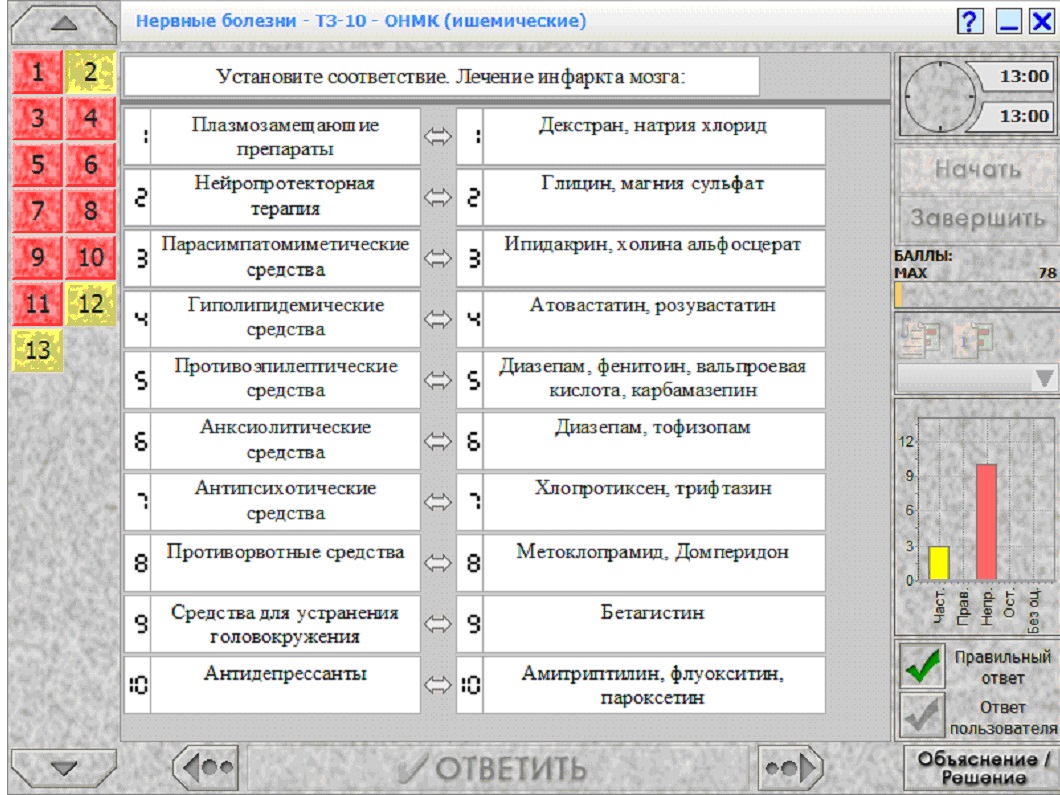Click the swap arrows beside Плазмозамещающие препараты
This screenshot has width=1060, height=795.
(x=437, y=137)
